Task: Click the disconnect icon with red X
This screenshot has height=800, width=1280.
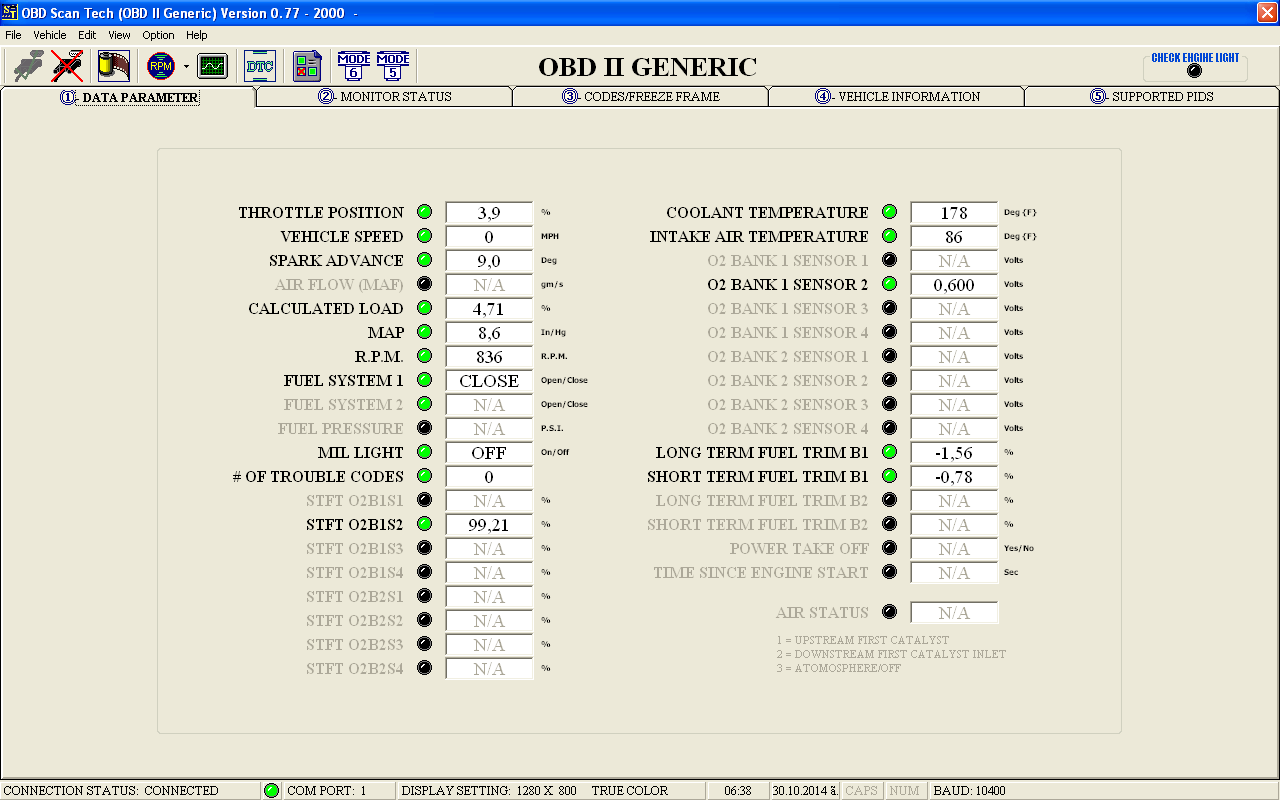Action: 67,67
